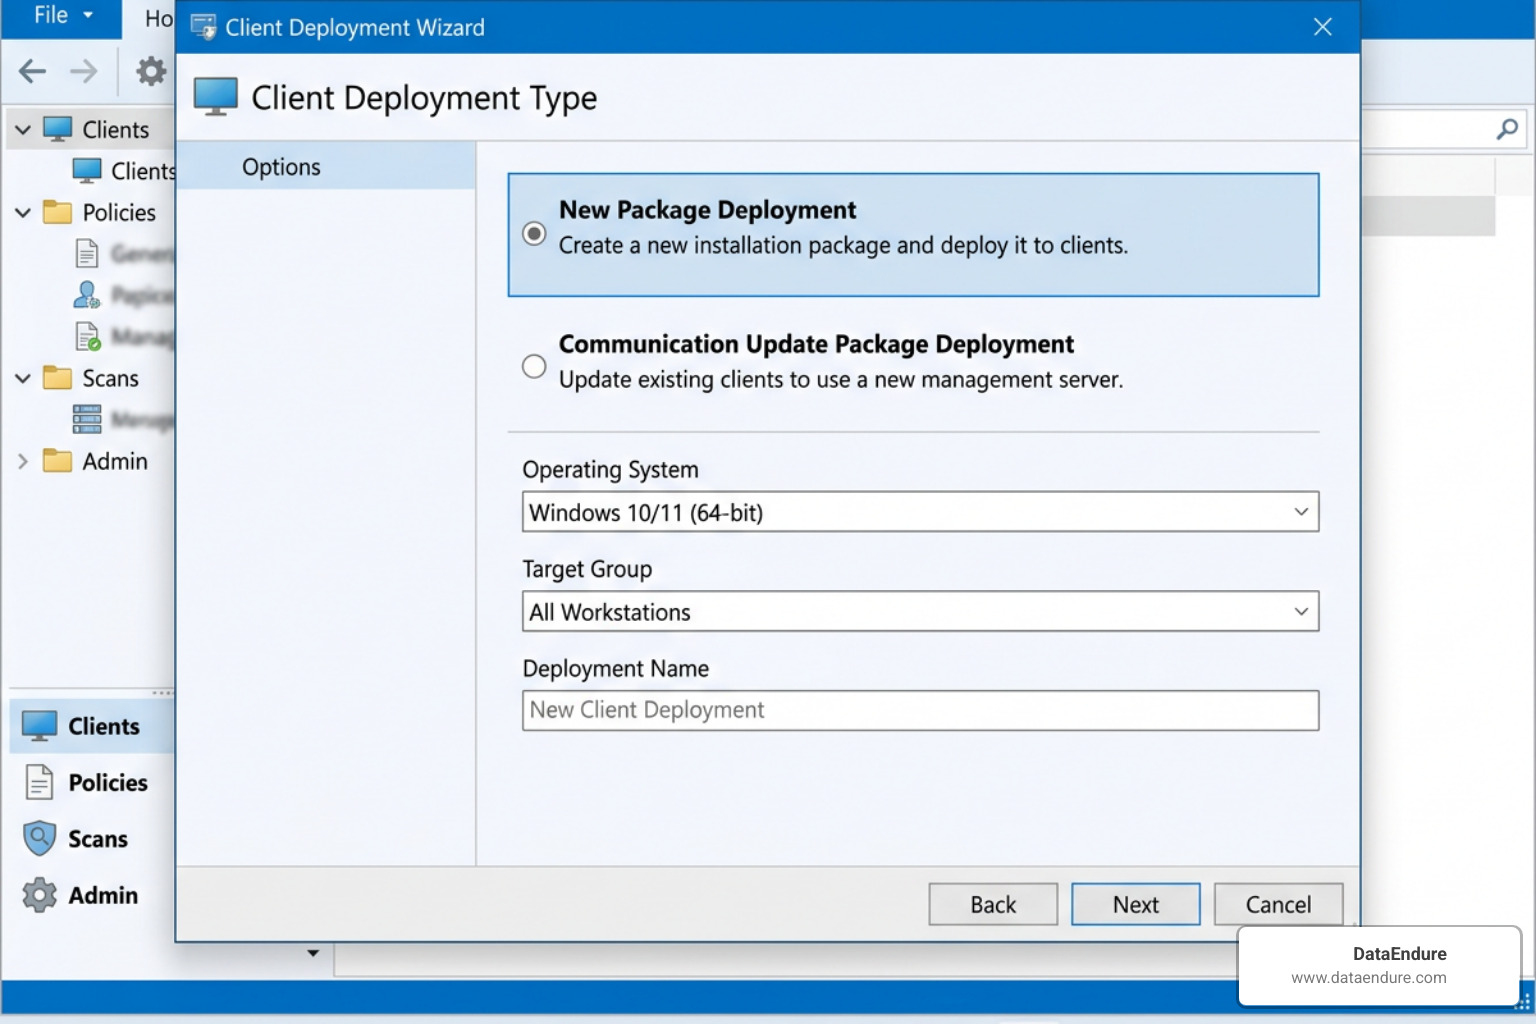This screenshot has width=1536, height=1024.
Task: Click the Next button
Action: click(x=1136, y=904)
